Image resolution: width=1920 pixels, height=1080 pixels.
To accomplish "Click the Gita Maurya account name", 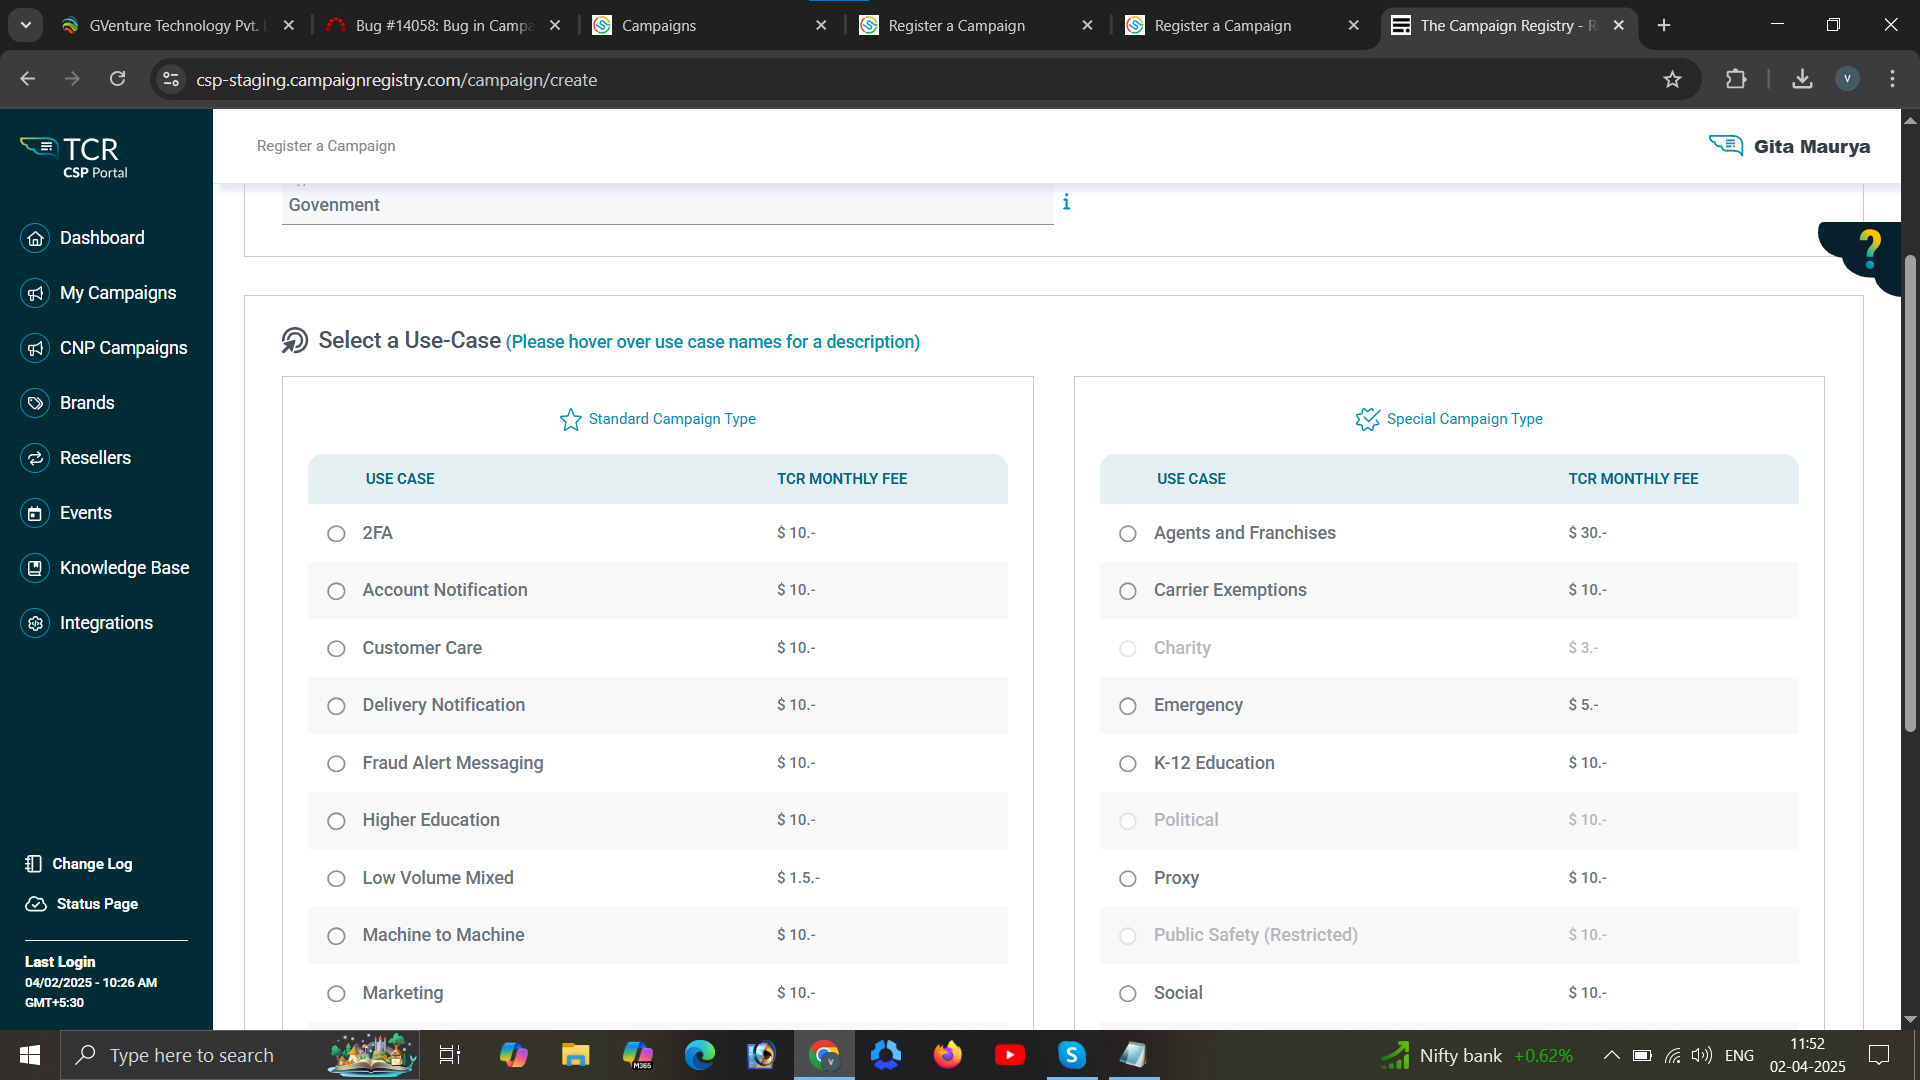I will [x=1811, y=147].
